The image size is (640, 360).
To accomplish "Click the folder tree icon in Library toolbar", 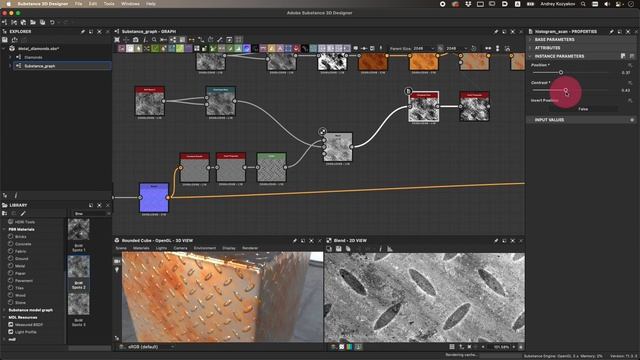I will (4, 213).
